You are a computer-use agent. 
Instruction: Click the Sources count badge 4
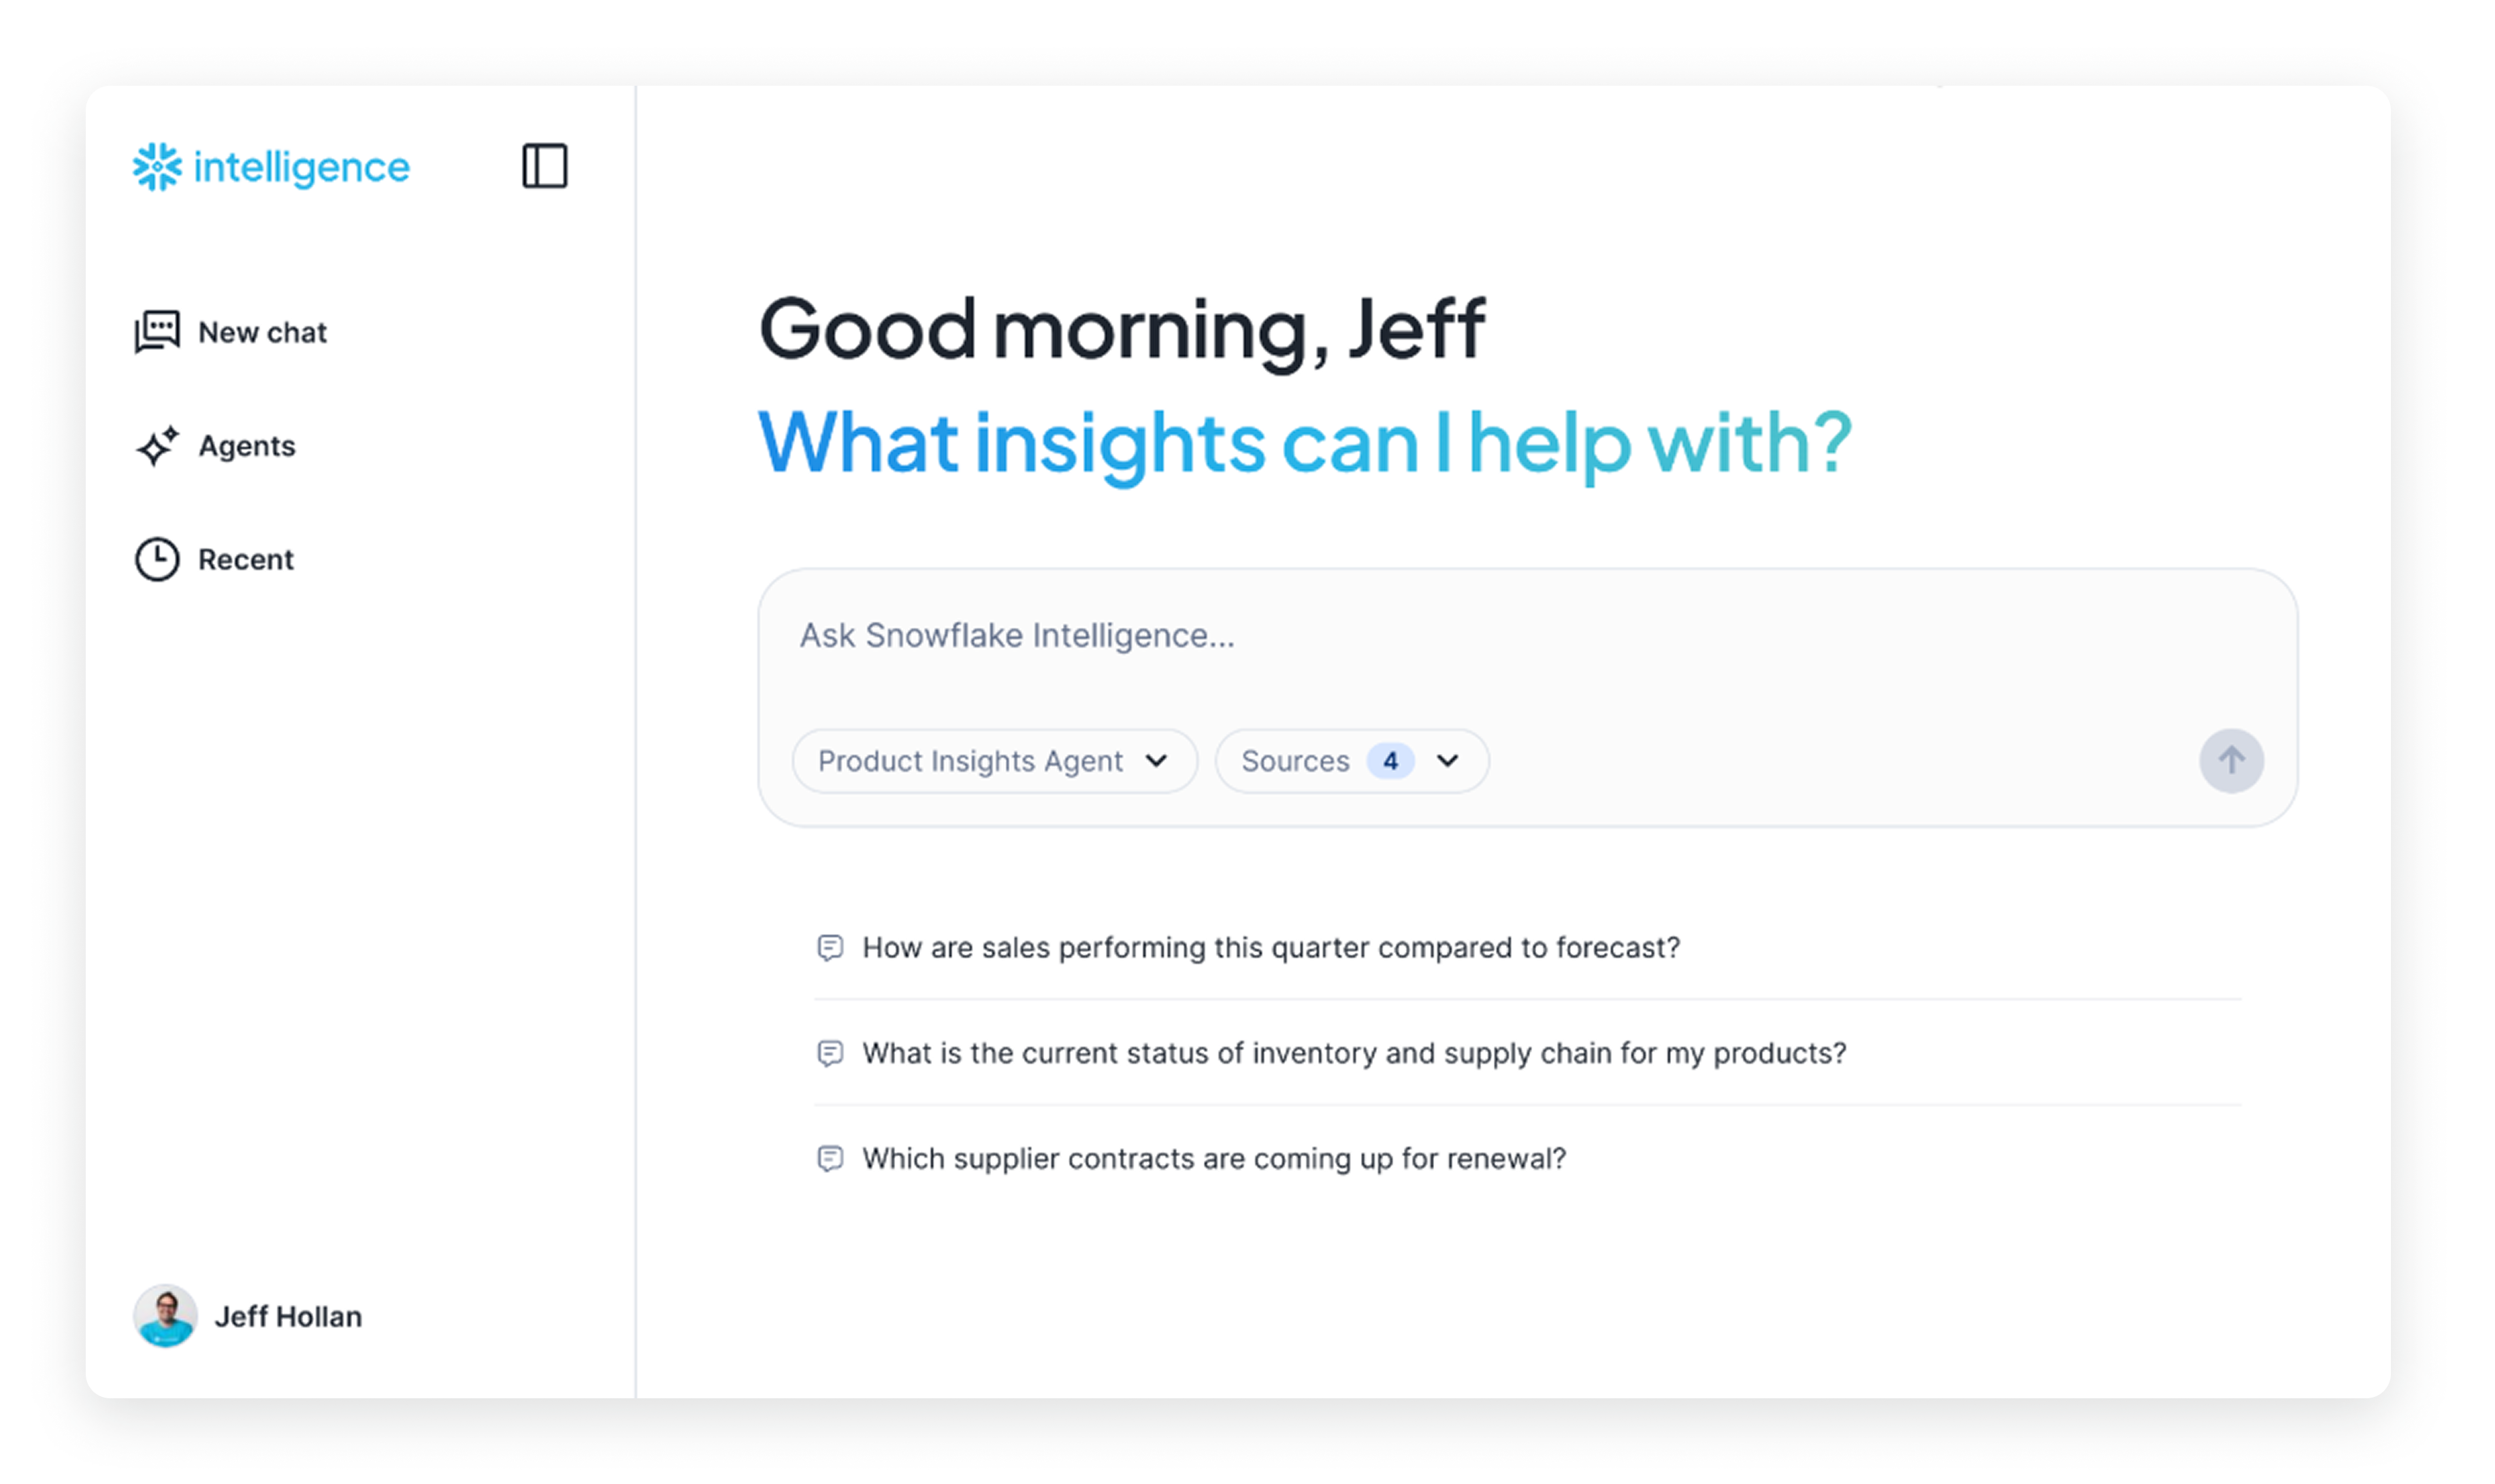pos(1390,761)
